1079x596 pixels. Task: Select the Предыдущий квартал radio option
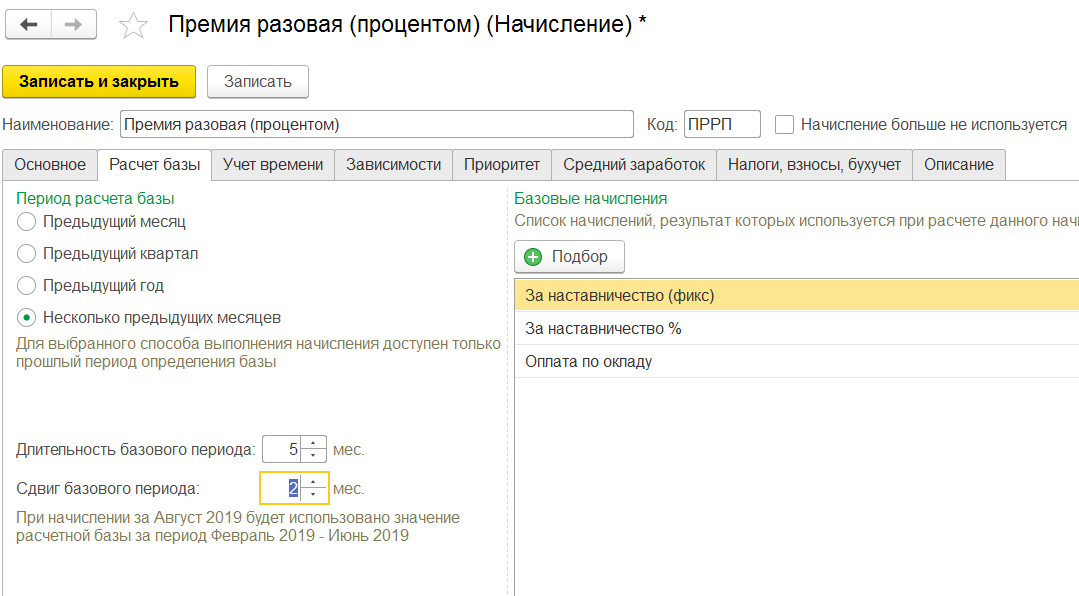point(27,254)
